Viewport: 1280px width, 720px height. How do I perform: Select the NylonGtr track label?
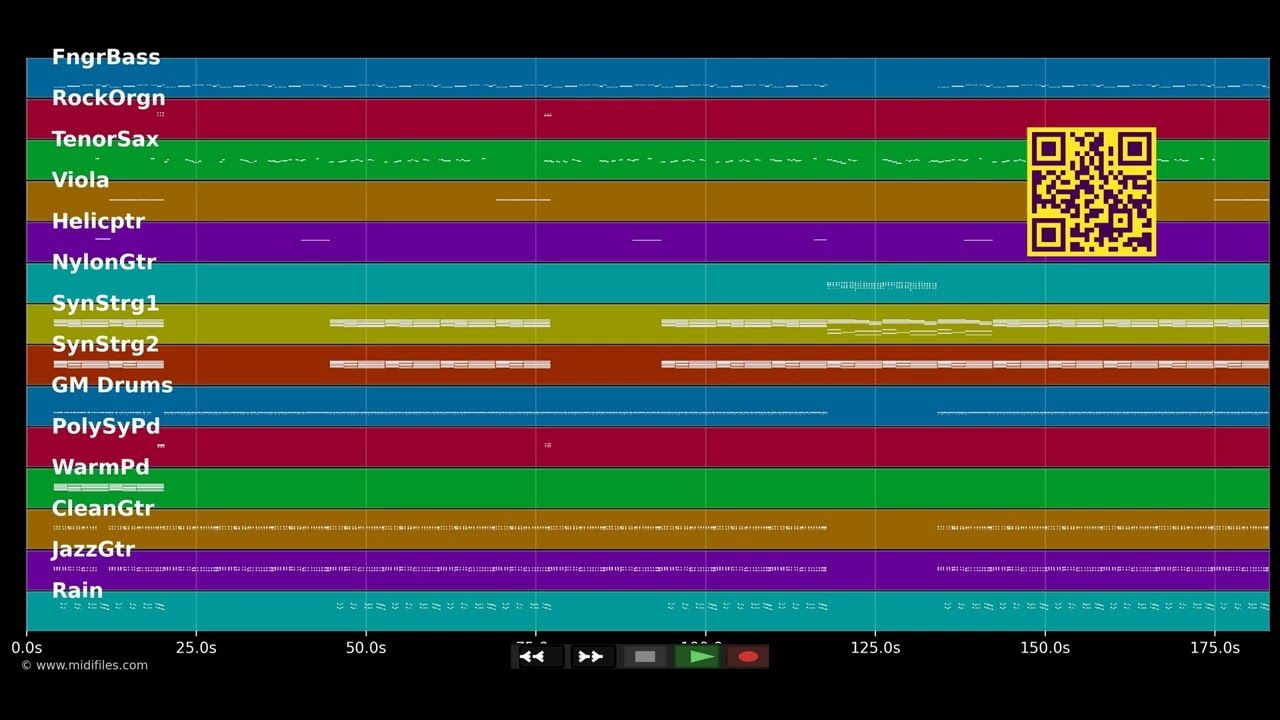pos(104,262)
